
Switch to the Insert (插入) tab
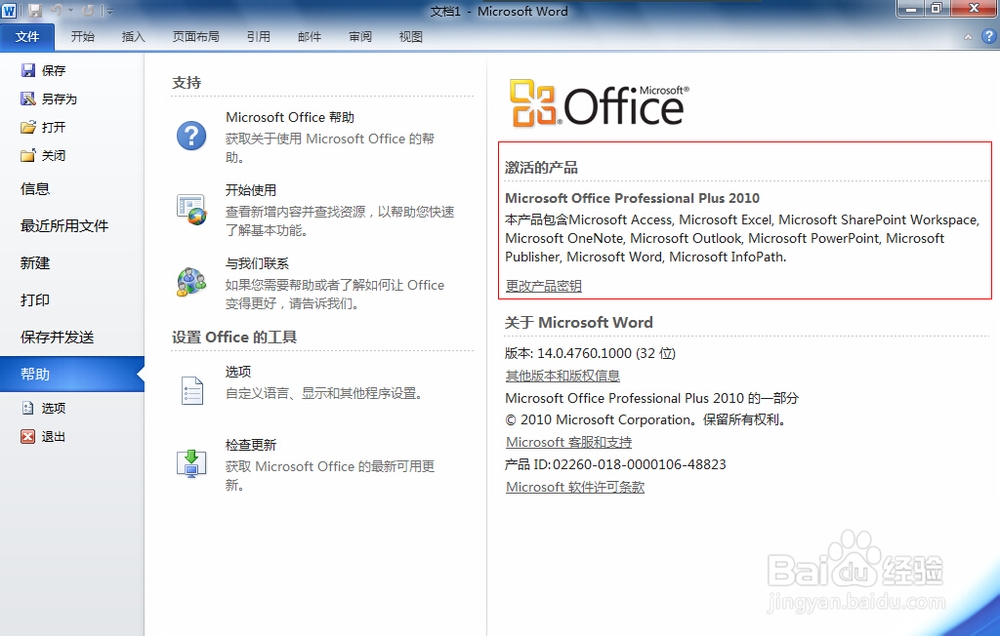click(x=133, y=36)
